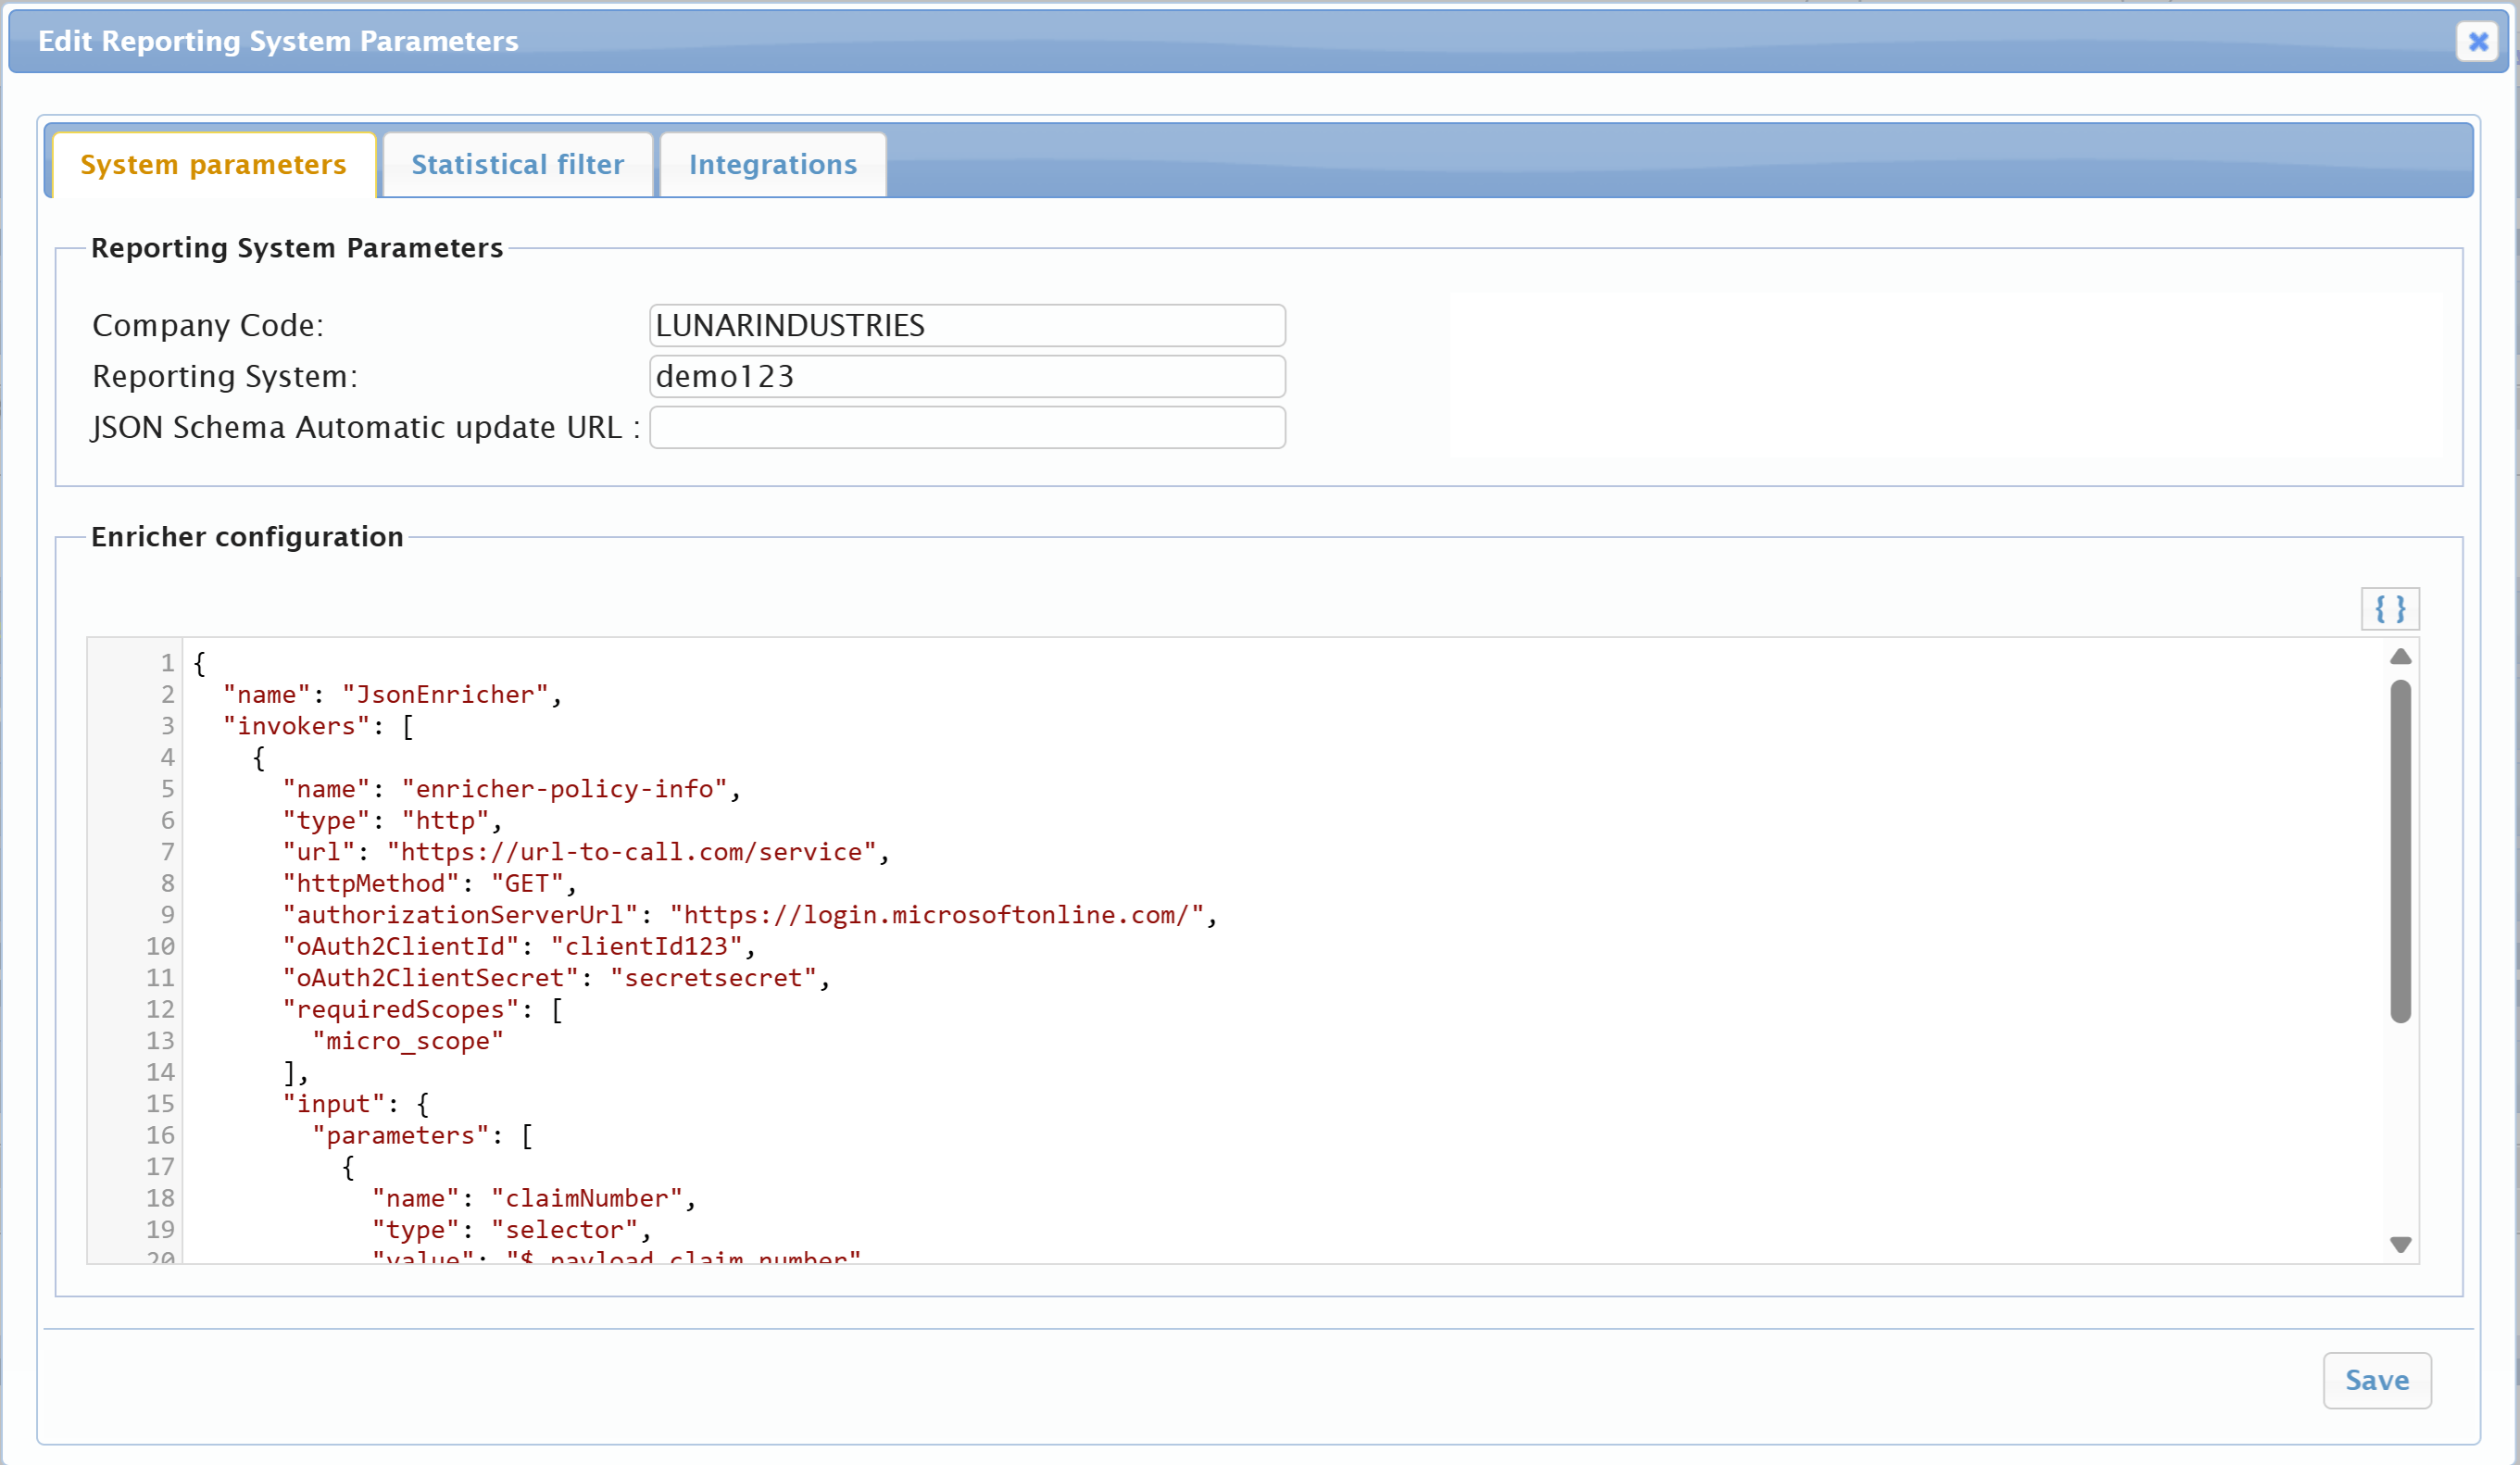The height and width of the screenshot is (1465, 2520).
Task: Click the url-to-call.com service URL text
Action: 630,852
